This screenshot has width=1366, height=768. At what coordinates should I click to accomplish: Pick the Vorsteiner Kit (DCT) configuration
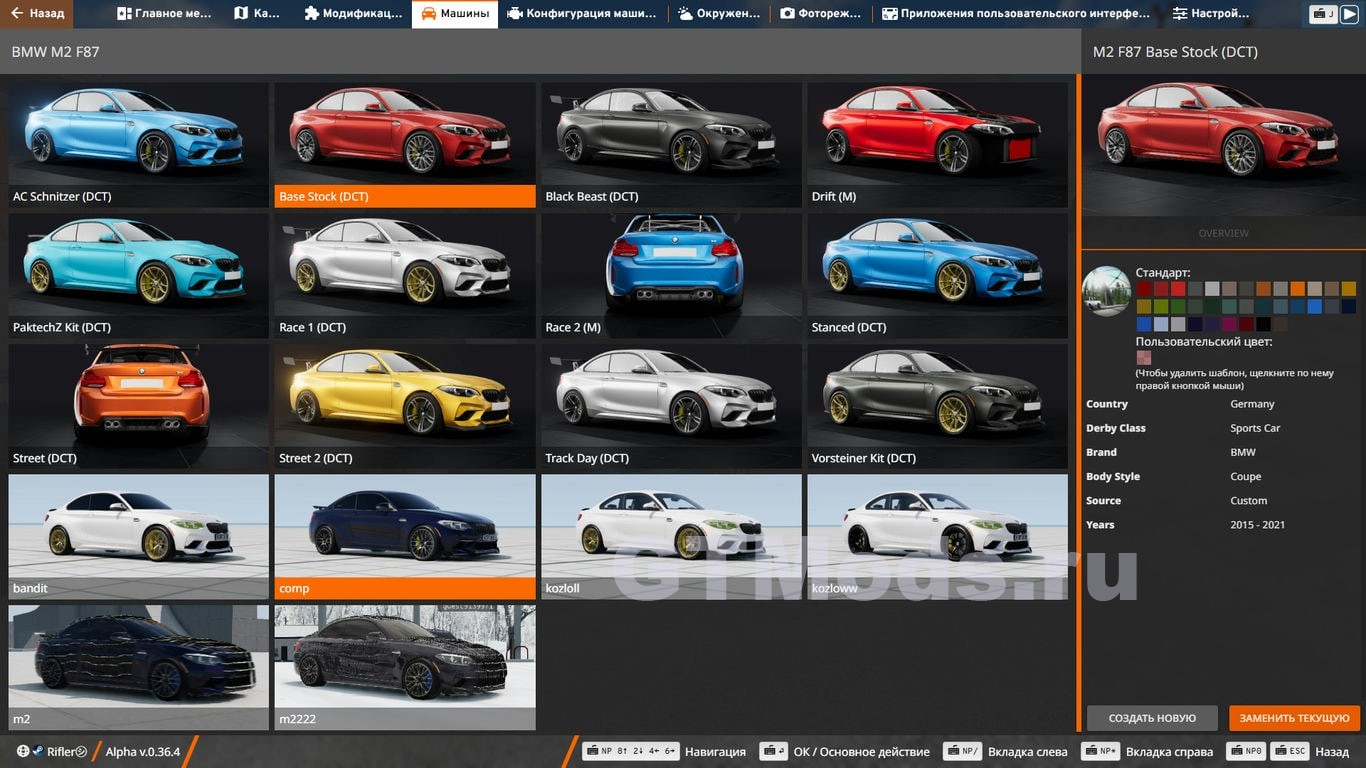coord(938,407)
